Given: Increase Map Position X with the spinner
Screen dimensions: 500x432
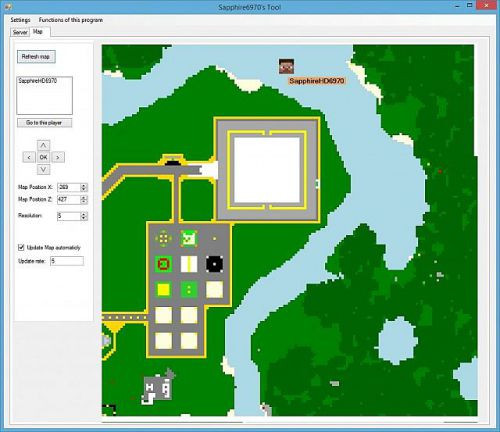Looking at the screenshot, I should [84, 185].
